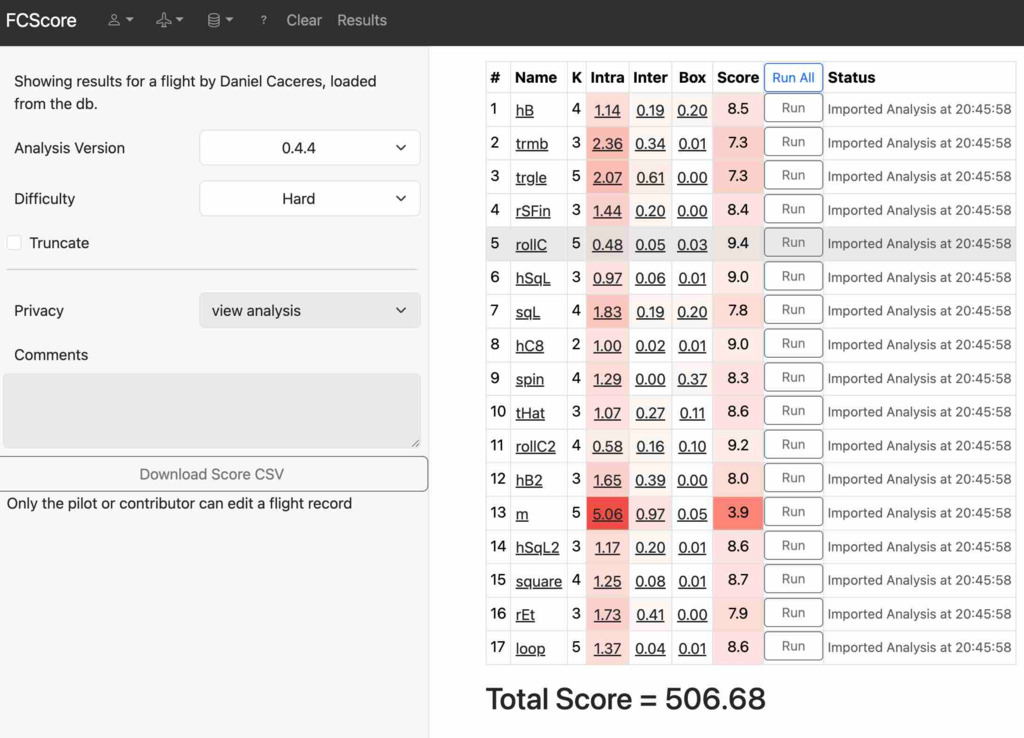Screen dimensions: 1024x738
Task: Open the user account menu icon
Action: click(x=120, y=20)
